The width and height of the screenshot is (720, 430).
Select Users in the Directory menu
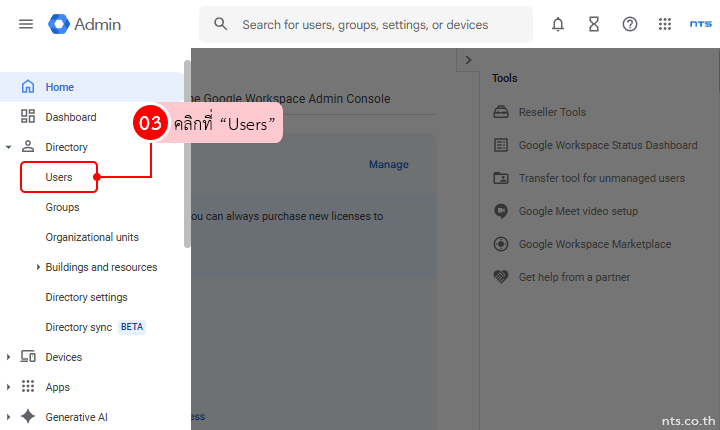click(x=59, y=177)
